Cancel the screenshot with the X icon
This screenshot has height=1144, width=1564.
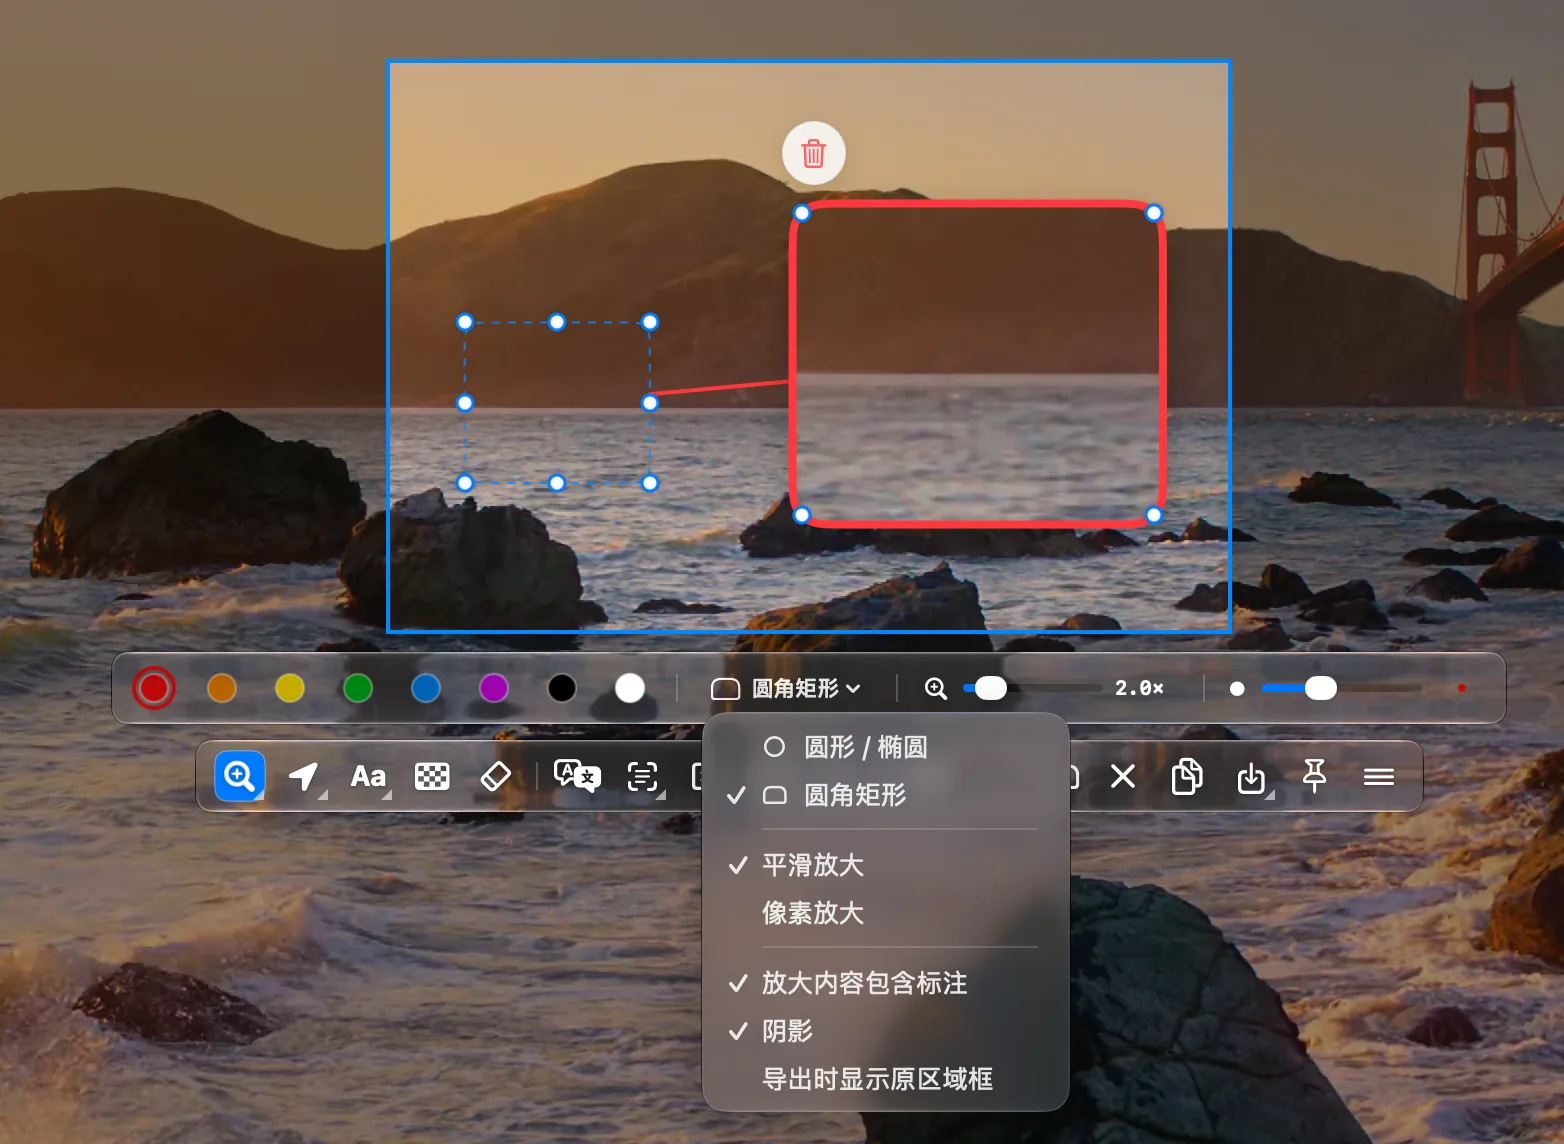point(1123,776)
